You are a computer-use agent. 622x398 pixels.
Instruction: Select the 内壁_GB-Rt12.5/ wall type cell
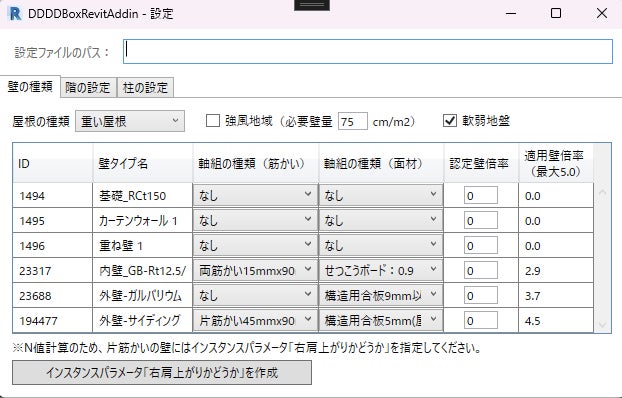(142, 270)
